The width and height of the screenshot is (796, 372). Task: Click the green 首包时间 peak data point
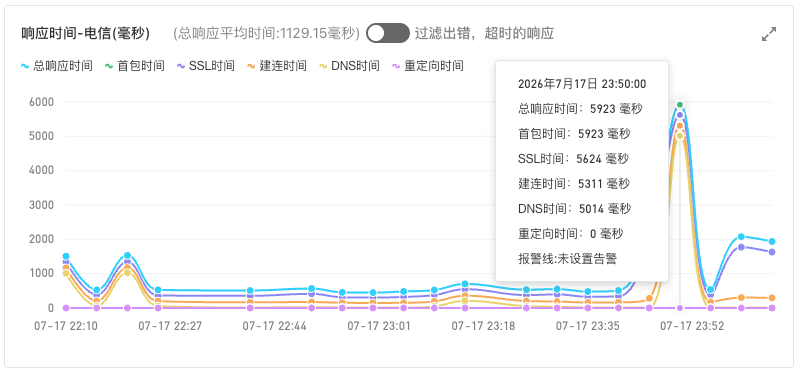(x=680, y=105)
